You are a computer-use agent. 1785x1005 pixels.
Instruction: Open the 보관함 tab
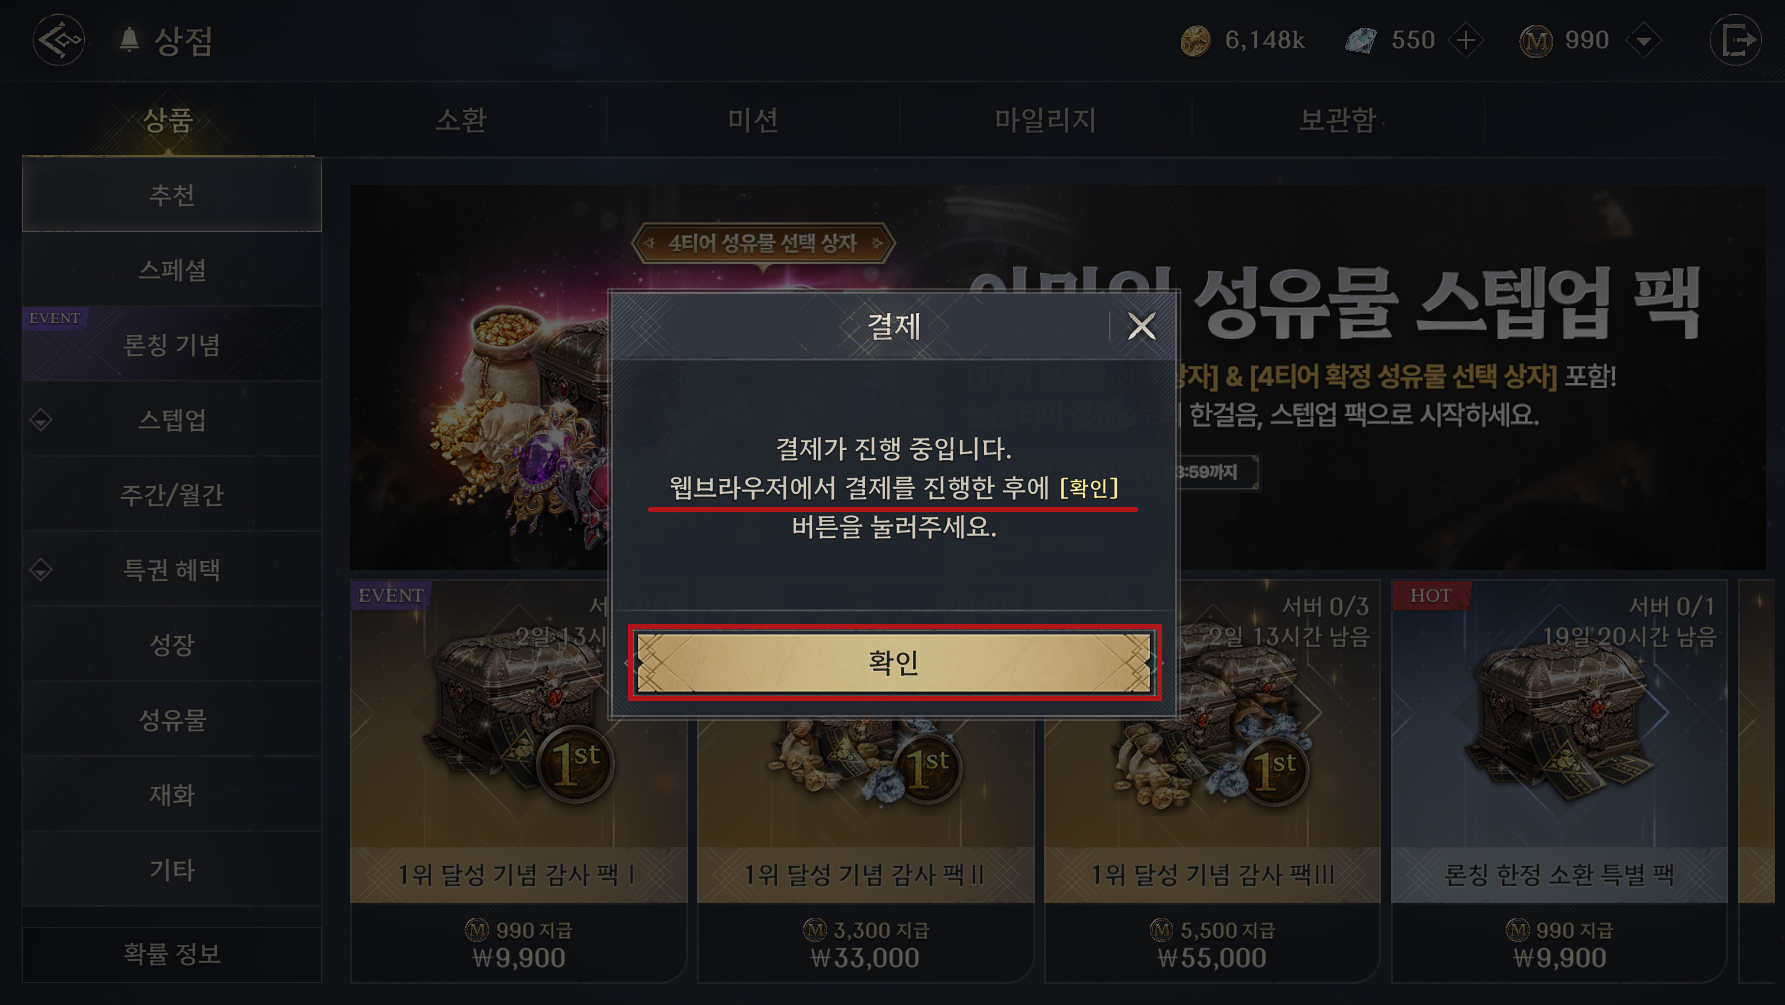1337,120
